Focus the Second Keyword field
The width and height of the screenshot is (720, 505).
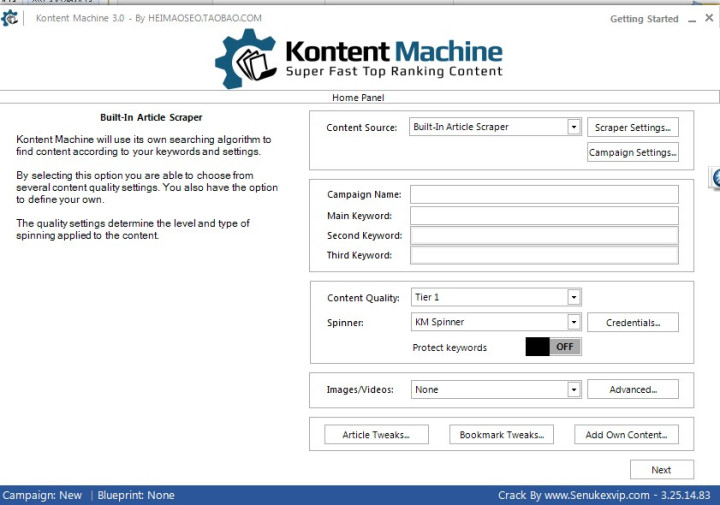544,236
